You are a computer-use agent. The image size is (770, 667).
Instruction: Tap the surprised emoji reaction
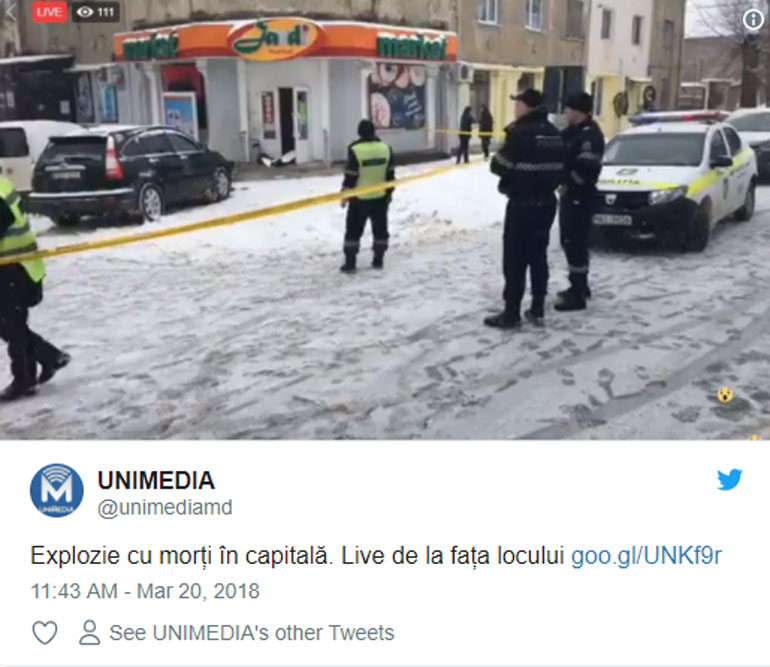click(x=725, y=395)
